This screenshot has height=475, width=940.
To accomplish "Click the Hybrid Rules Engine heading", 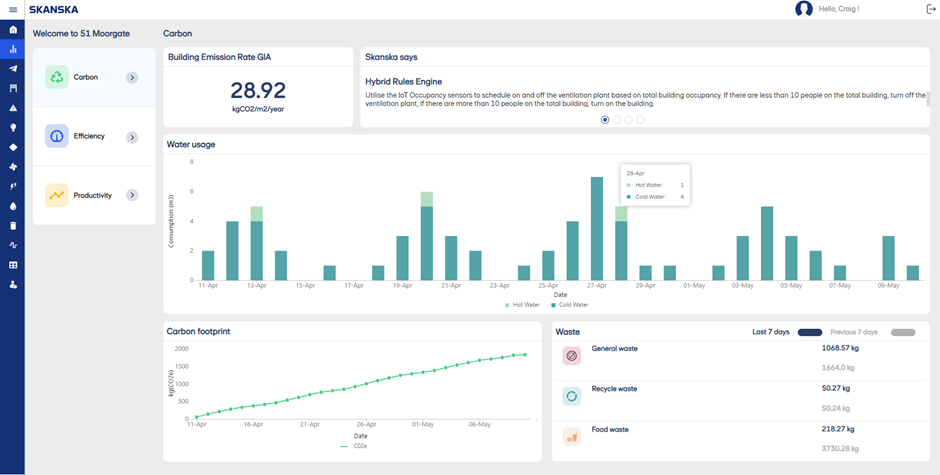I will (x=403, y=82).
